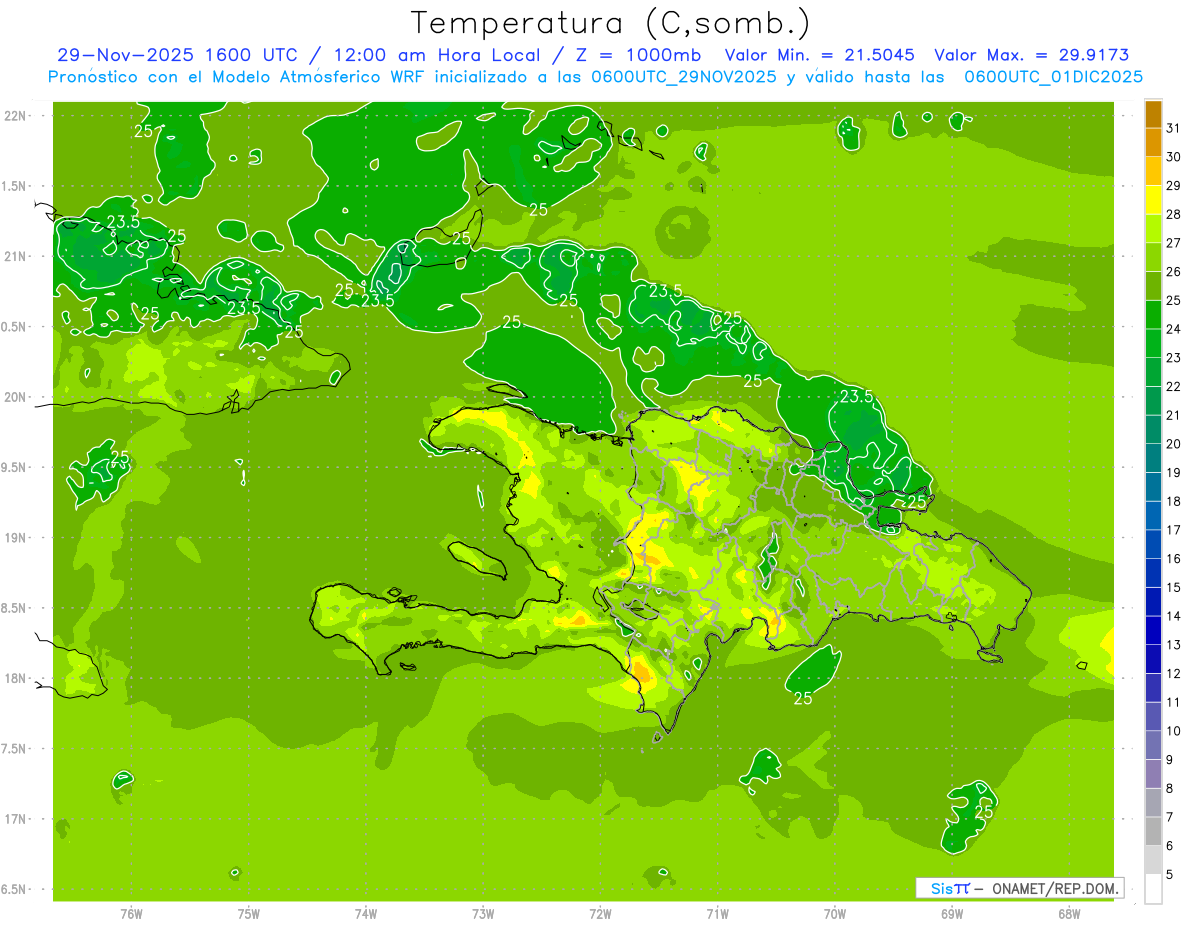The image size is (1200, 927).
Task: Click the color bar label '8'
Action: (1170, 788)
